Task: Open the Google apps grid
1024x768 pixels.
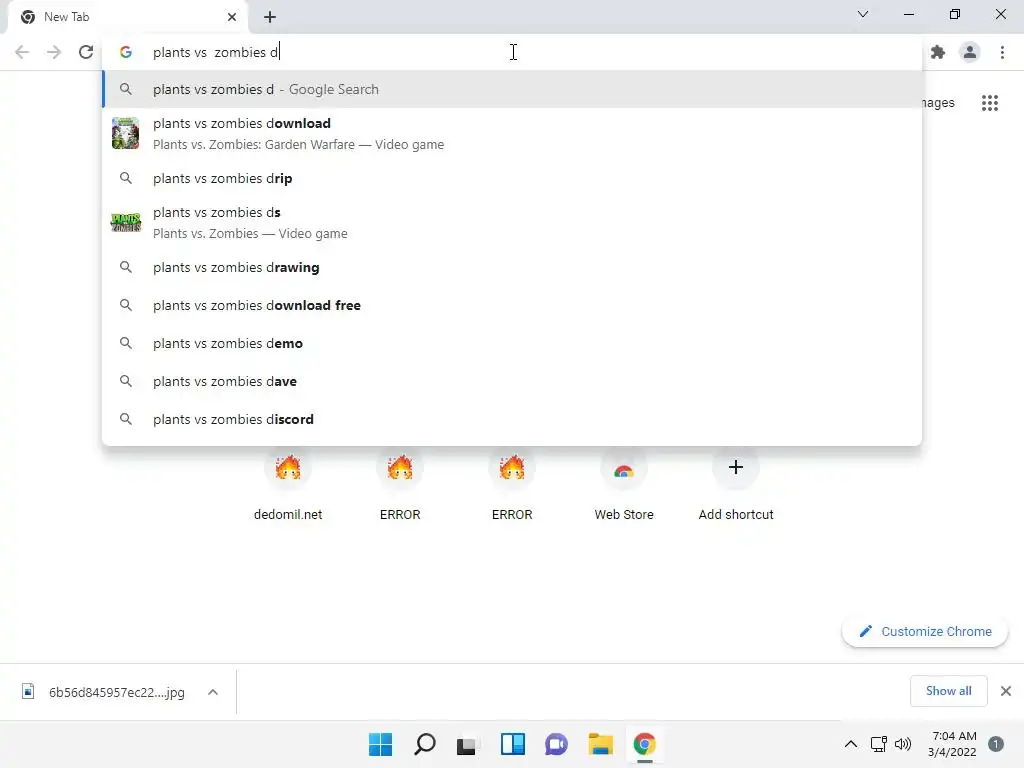Action: 990,103
